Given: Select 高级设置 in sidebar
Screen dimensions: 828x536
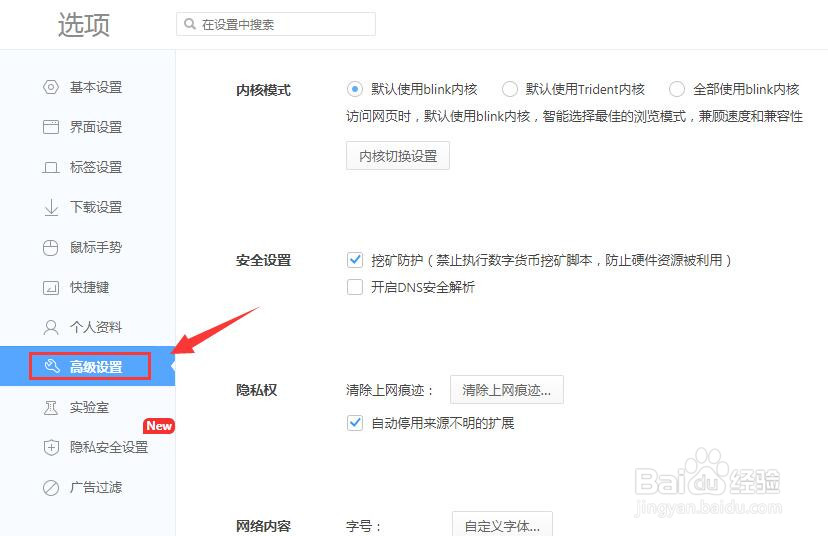Looking at the screenshot, I should 88,366.
